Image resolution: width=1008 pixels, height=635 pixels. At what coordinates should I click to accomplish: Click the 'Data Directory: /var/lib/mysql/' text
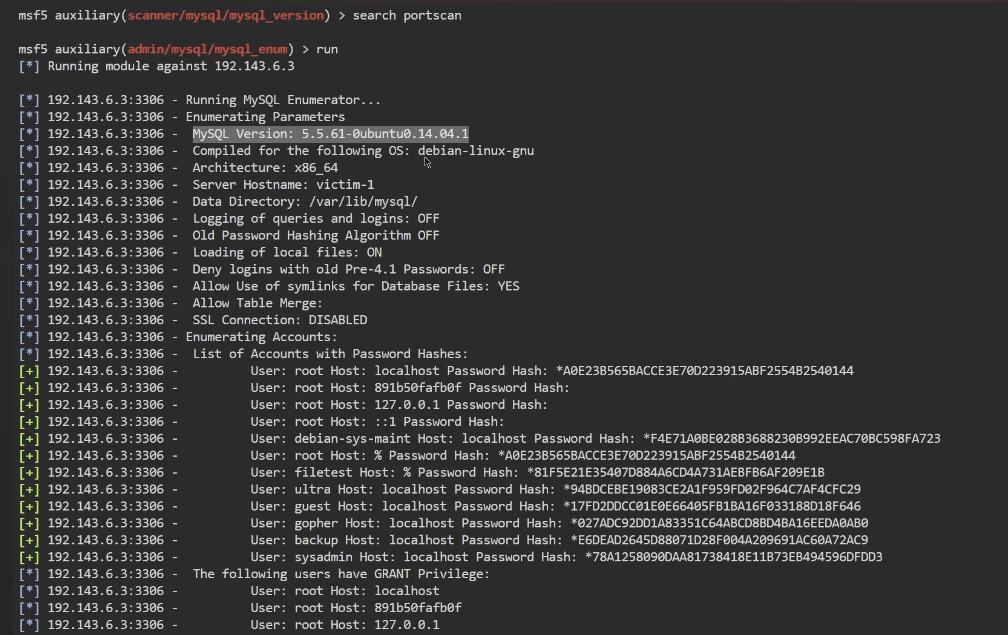[x=305, y=202]
